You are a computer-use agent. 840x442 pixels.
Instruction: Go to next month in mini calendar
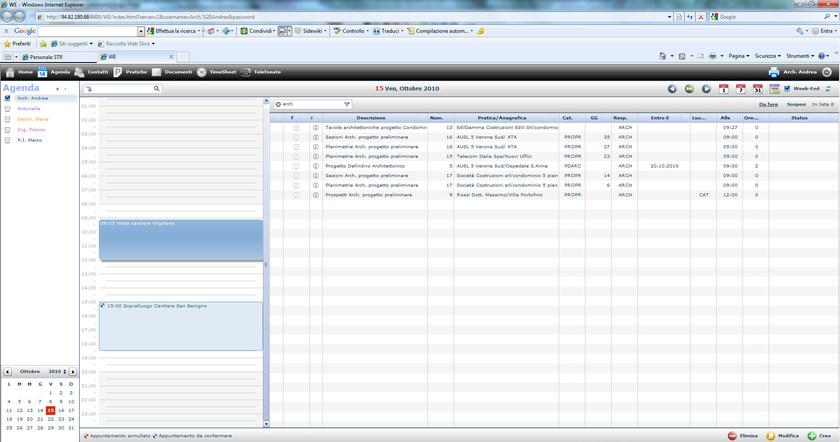pyautogui.click(x=73, y=371)
